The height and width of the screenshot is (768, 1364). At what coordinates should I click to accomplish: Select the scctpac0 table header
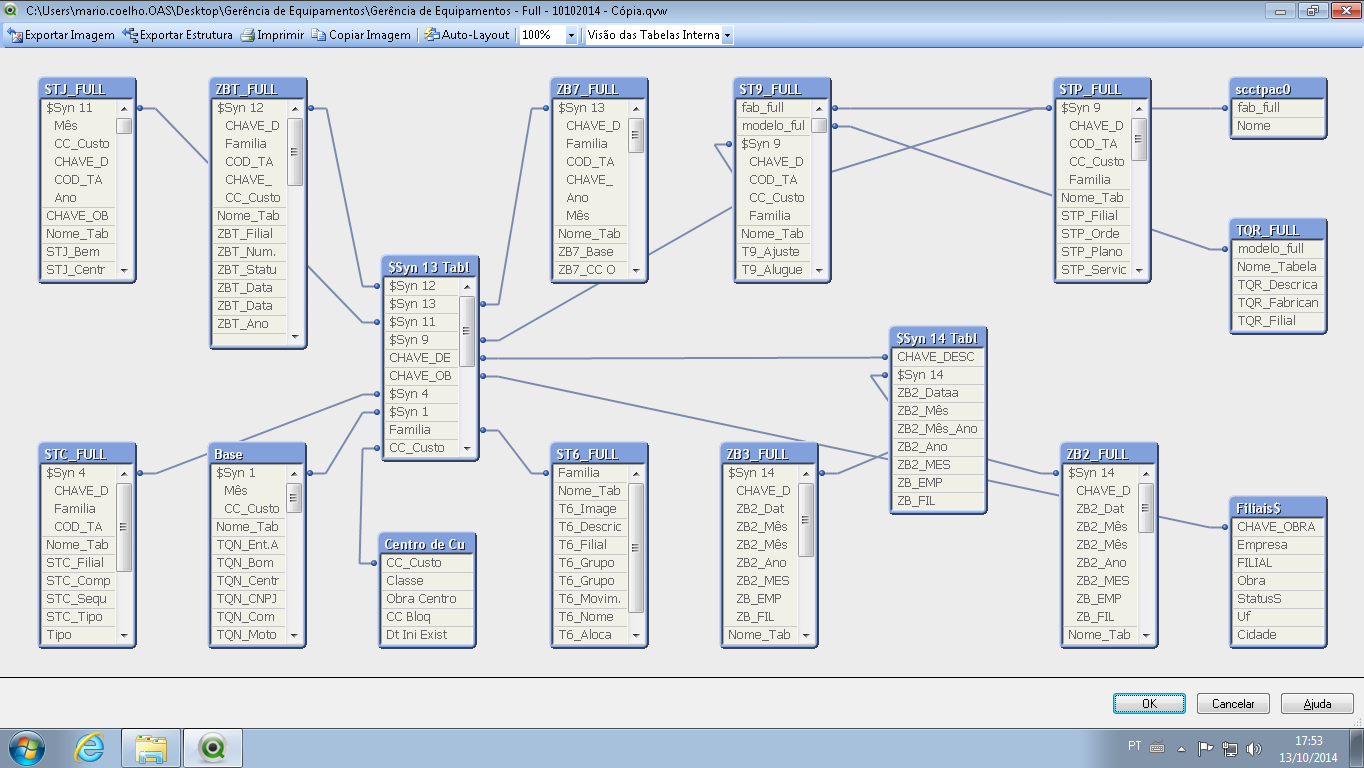1278,89
